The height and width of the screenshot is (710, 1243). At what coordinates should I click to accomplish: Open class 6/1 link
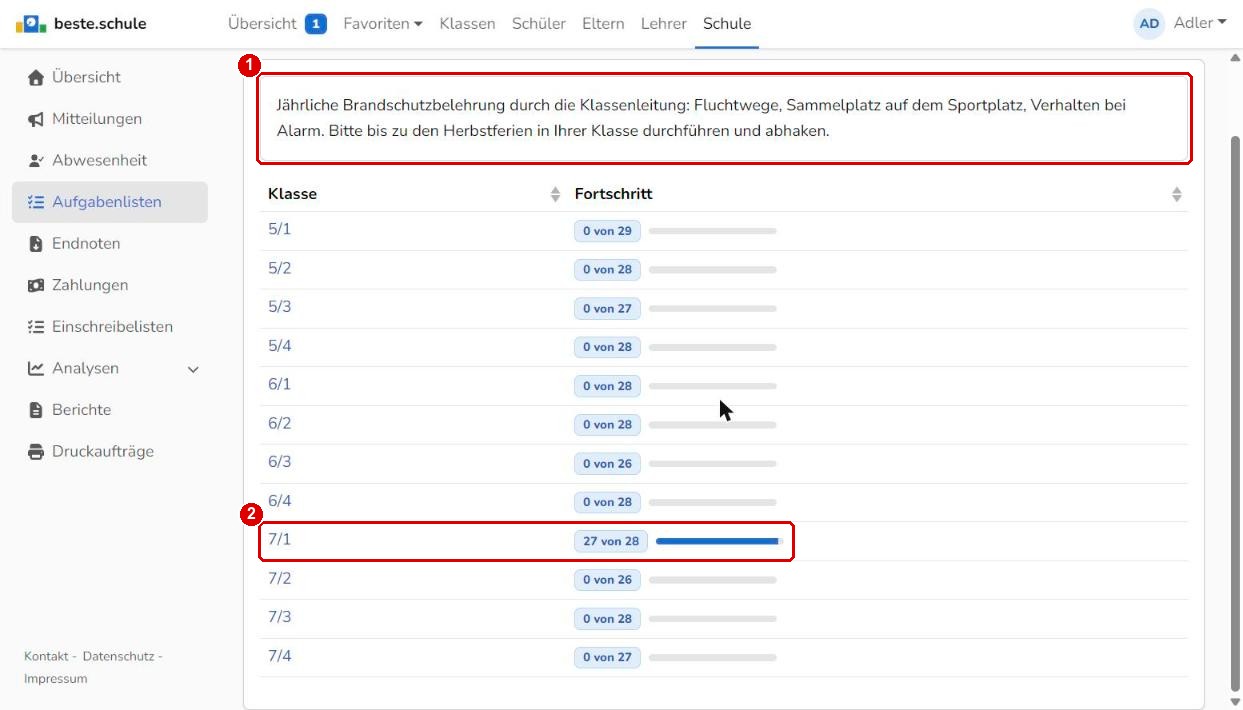click(279, 384)
